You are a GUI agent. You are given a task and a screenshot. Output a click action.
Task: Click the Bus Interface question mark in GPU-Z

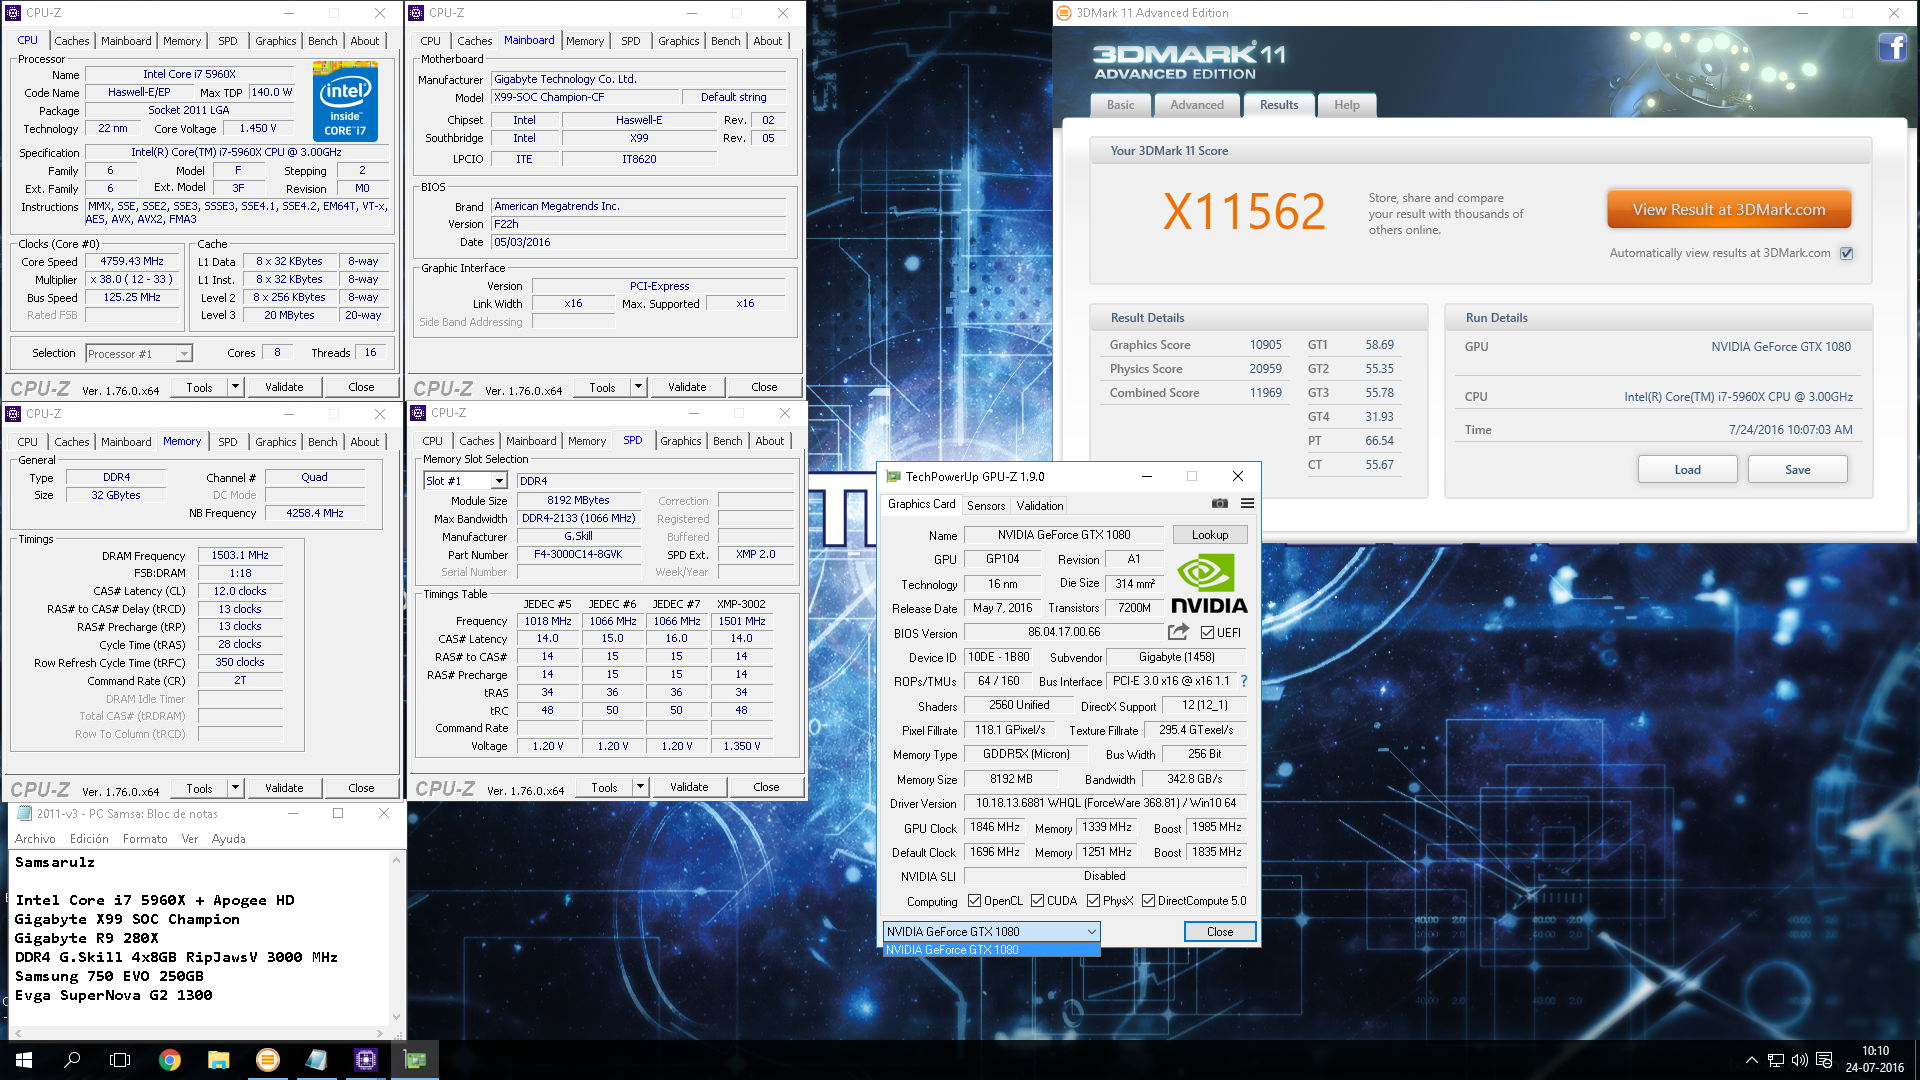click(1244, 681)
